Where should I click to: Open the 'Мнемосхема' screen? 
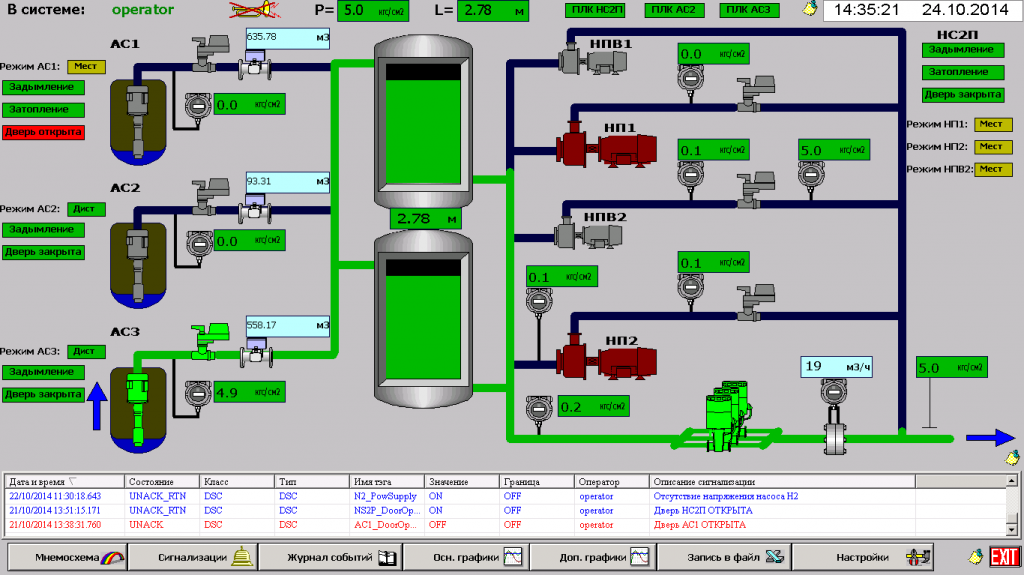click(x=69, y=557)
